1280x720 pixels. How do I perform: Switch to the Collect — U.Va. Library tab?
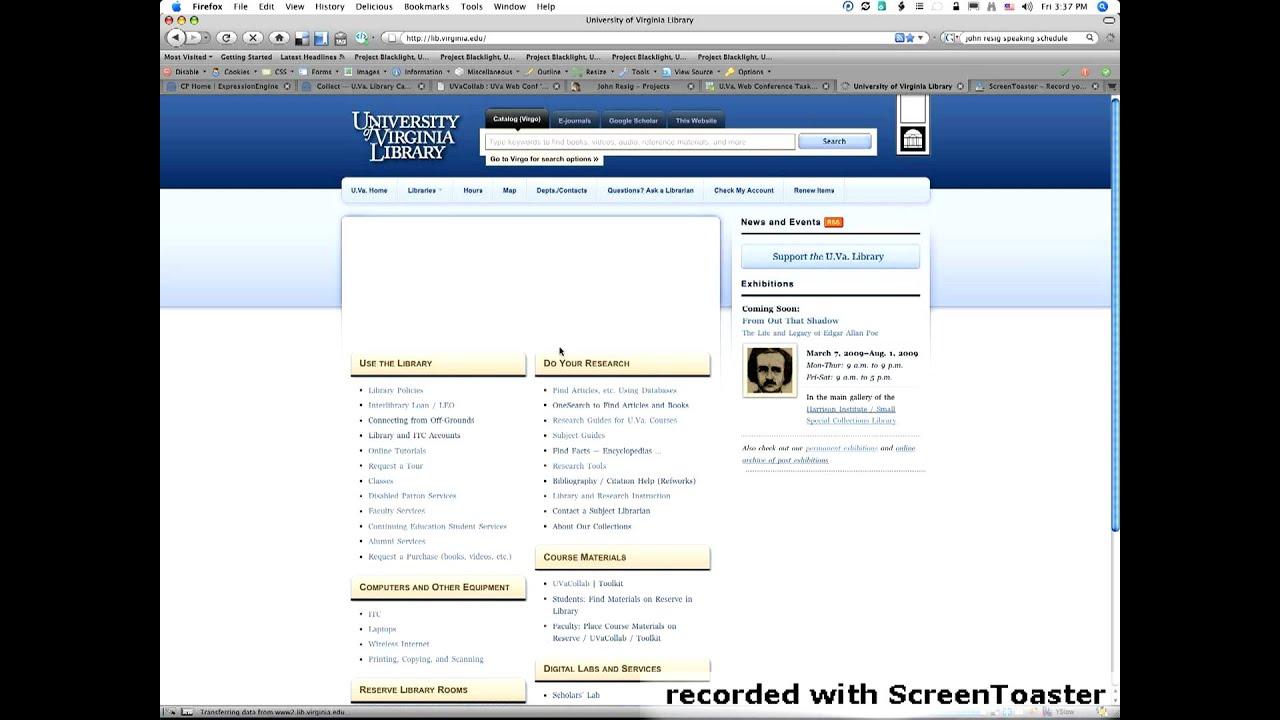tap(363, 87)
